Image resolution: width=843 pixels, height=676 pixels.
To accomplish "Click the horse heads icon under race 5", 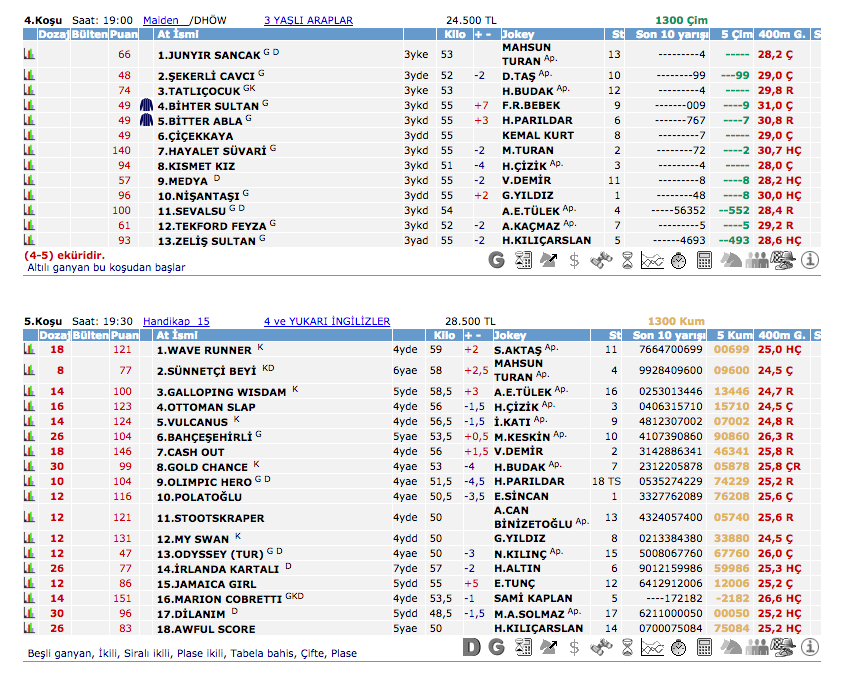I will tap(731, 648).
